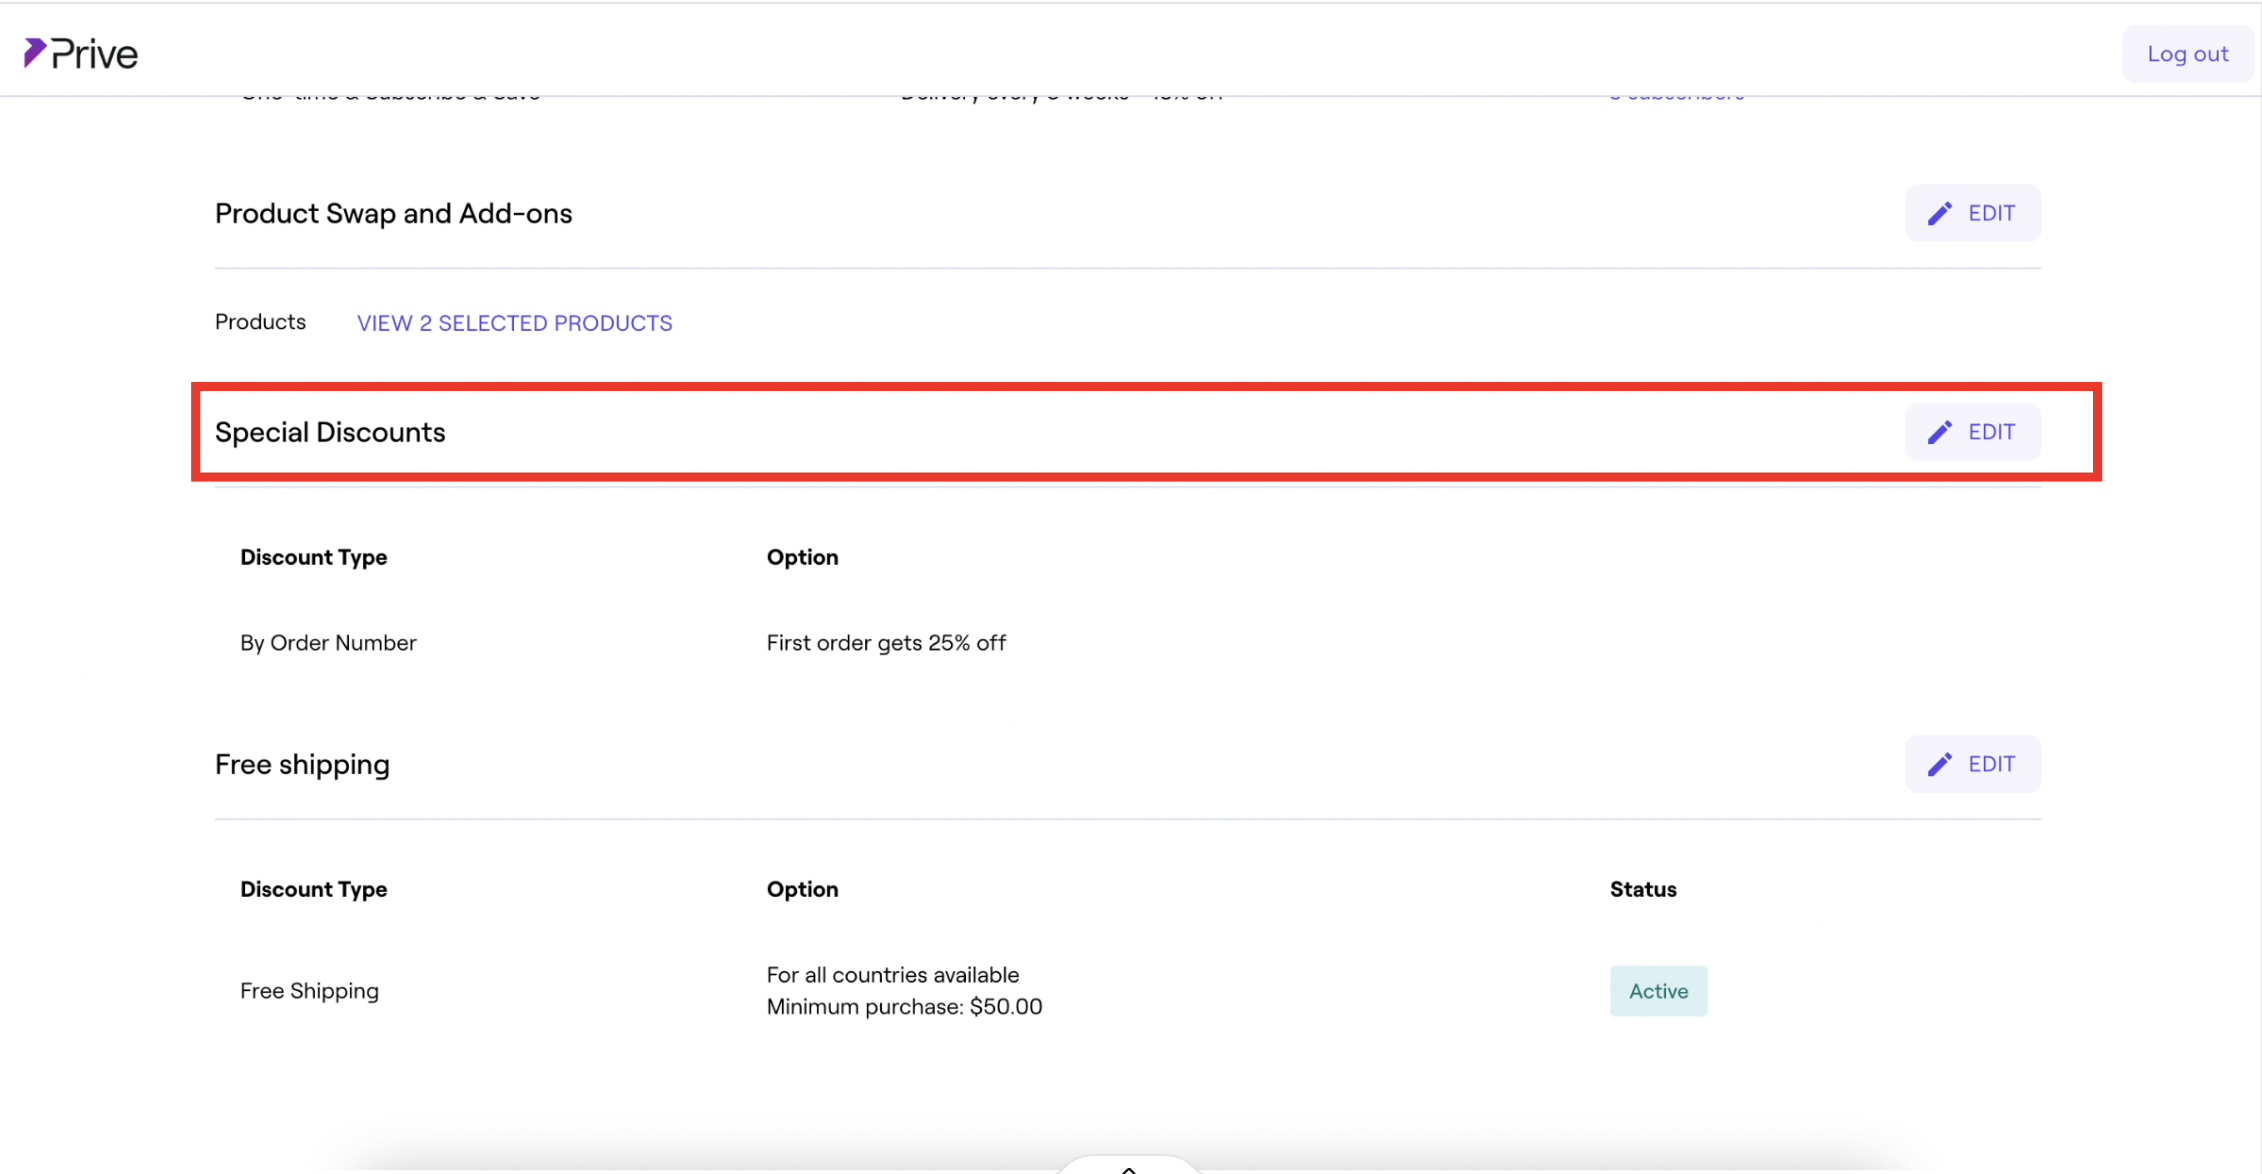This screenshot has height=1174, width=2262.
Task: Log out of Prive
Action: [x=2187, y=54]
